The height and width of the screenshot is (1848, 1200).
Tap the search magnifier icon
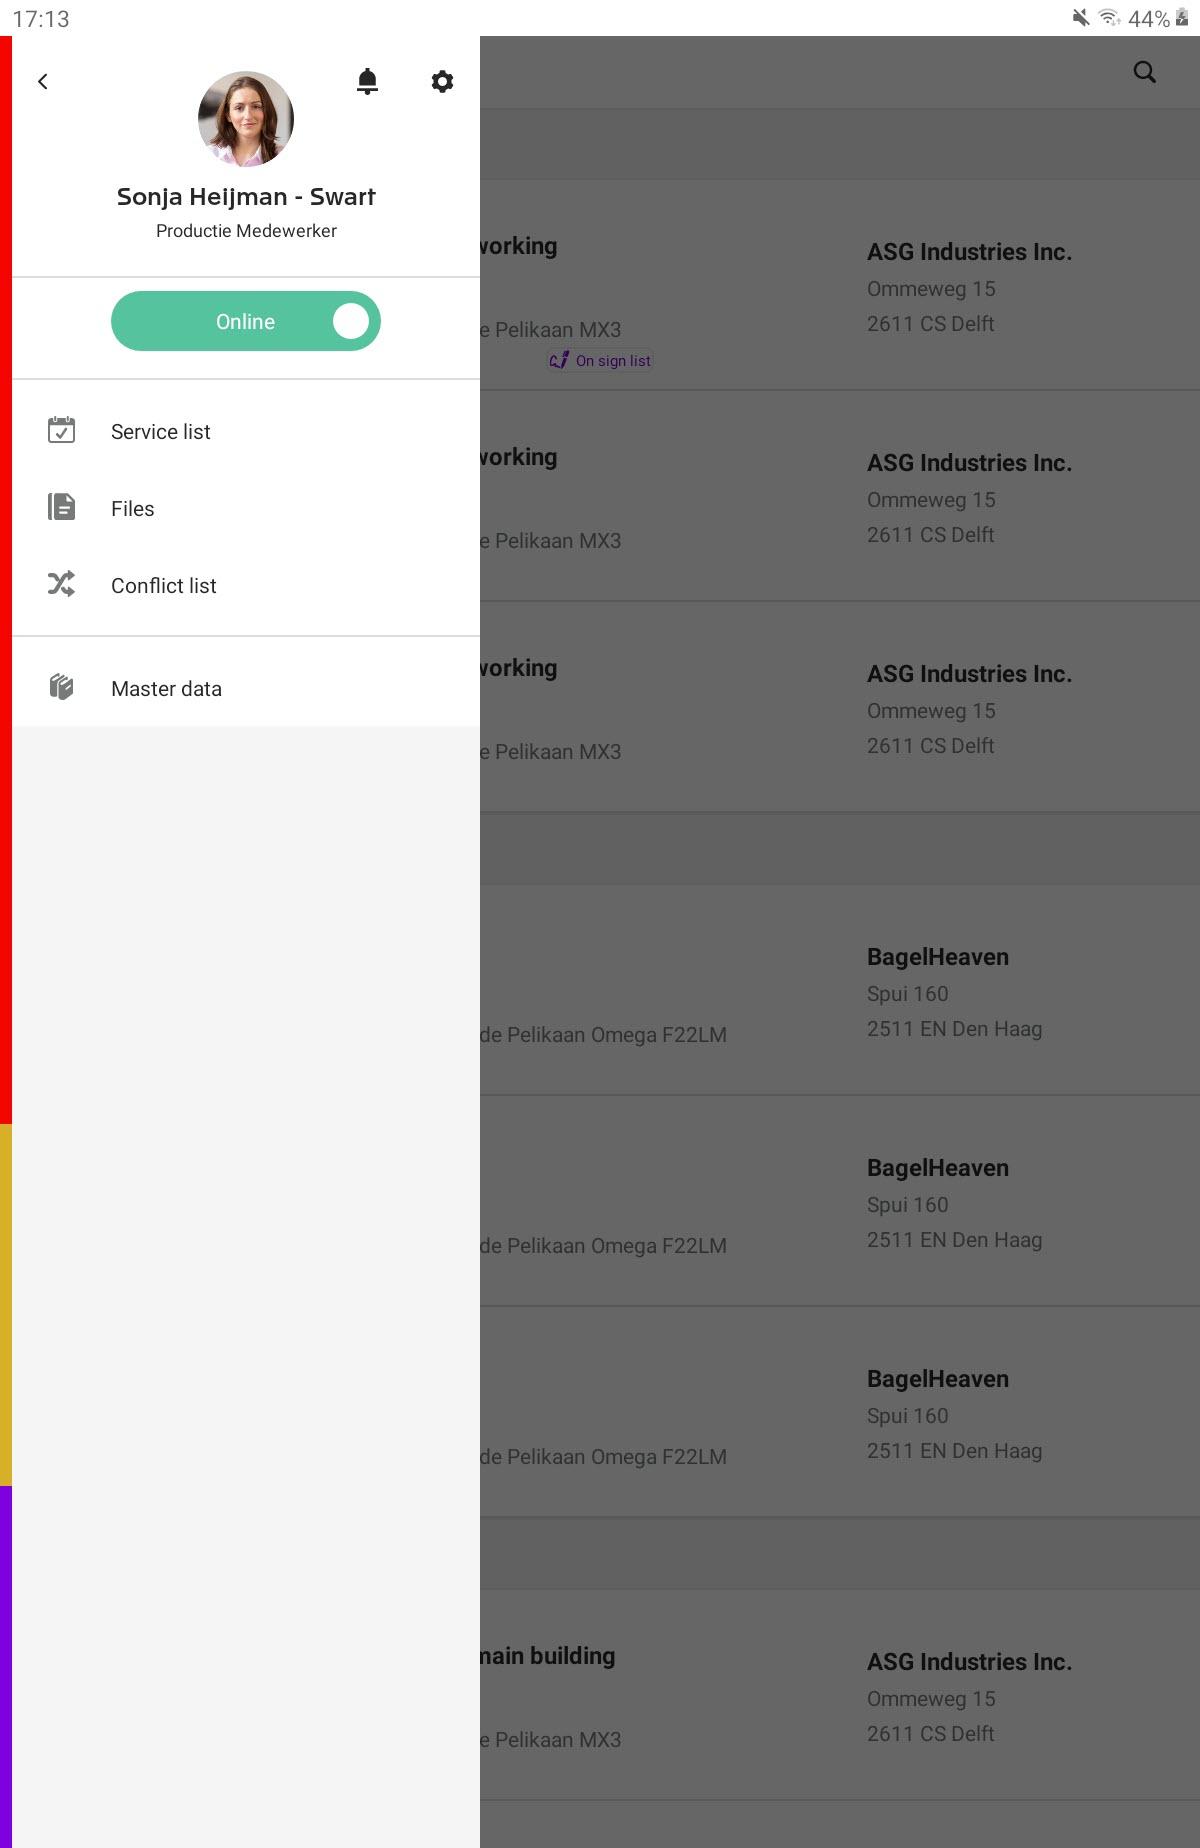point(1145,72)
